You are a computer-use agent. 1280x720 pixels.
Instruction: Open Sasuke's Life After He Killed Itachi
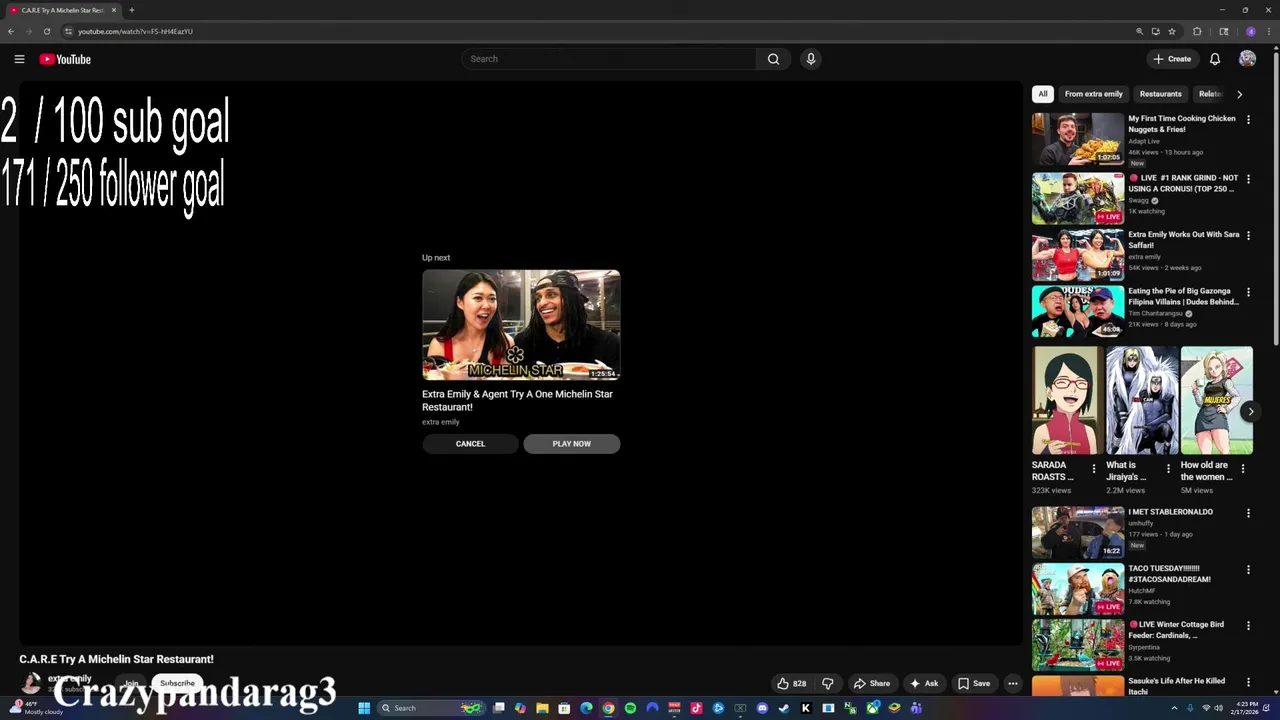(1176, 686)
